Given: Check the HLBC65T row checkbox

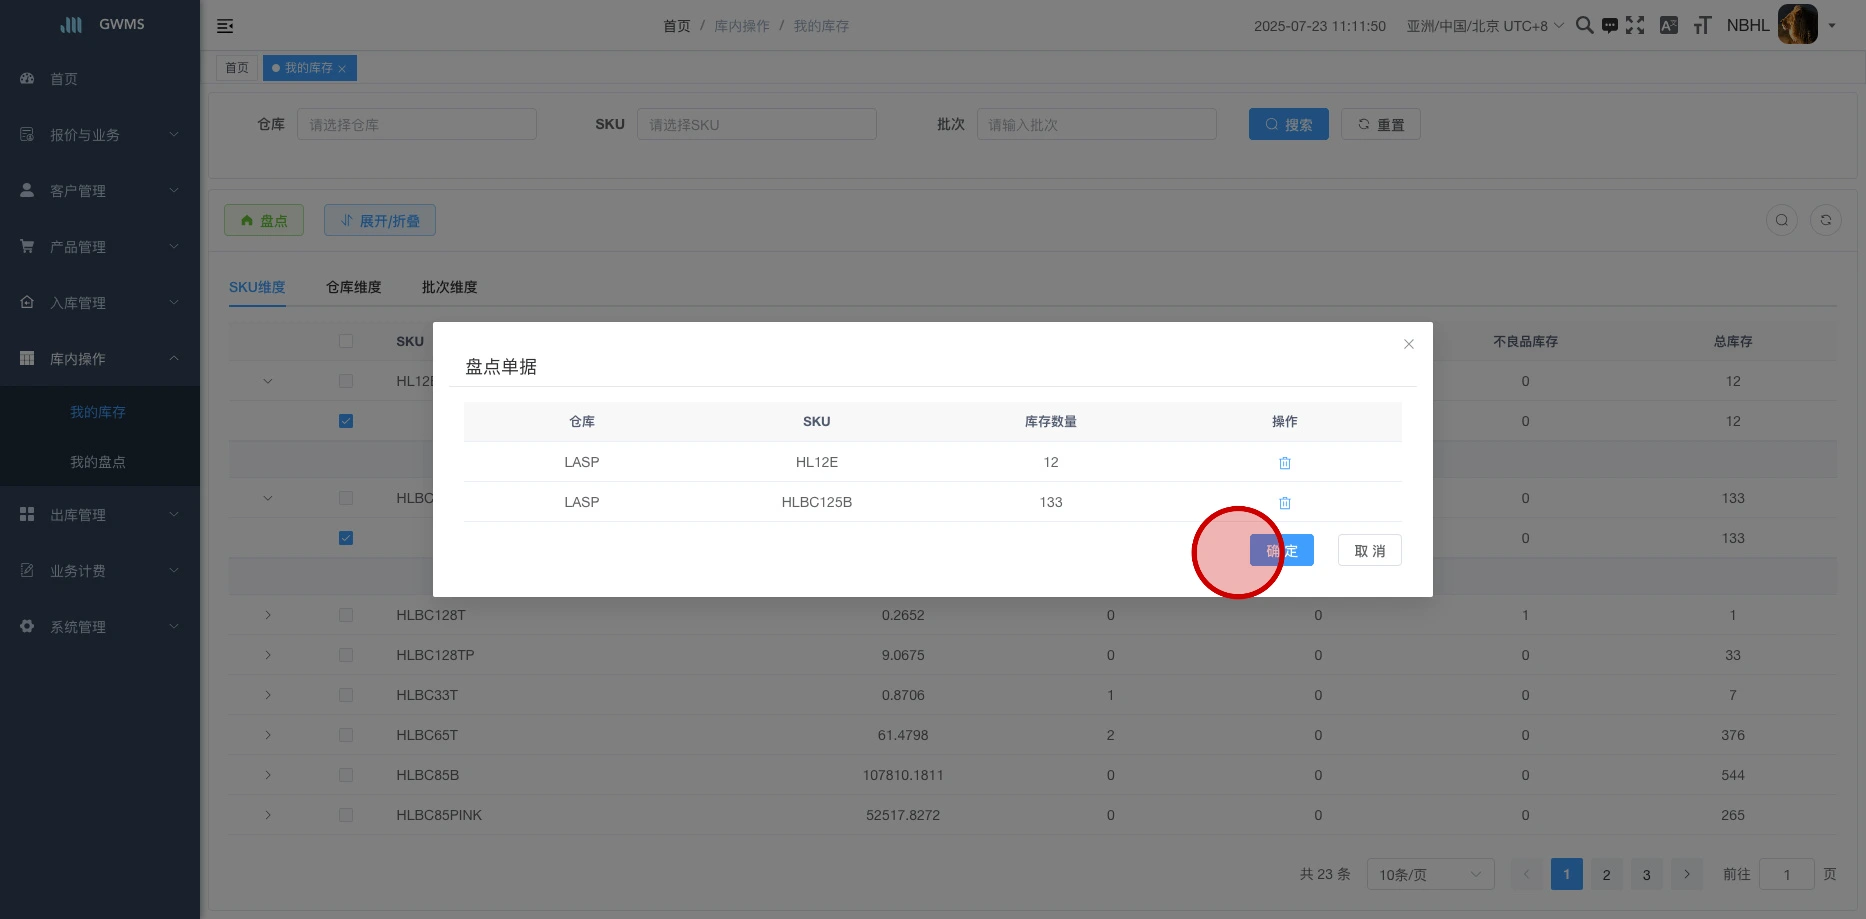Looking at the screenshot, I should pyautogui.click(x=346, y=735).
